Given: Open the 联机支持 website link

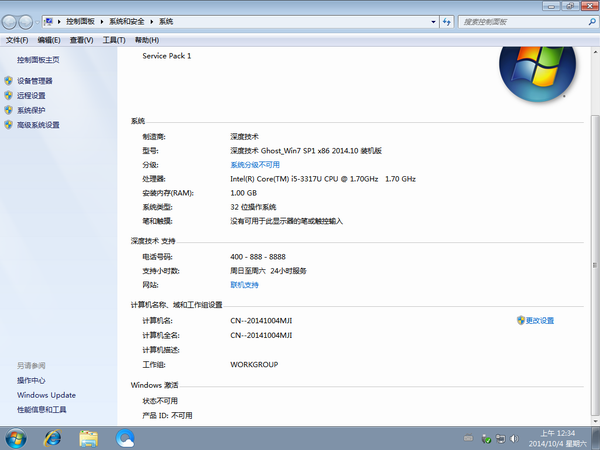Looking at the screenshot, I should (244, 285).
